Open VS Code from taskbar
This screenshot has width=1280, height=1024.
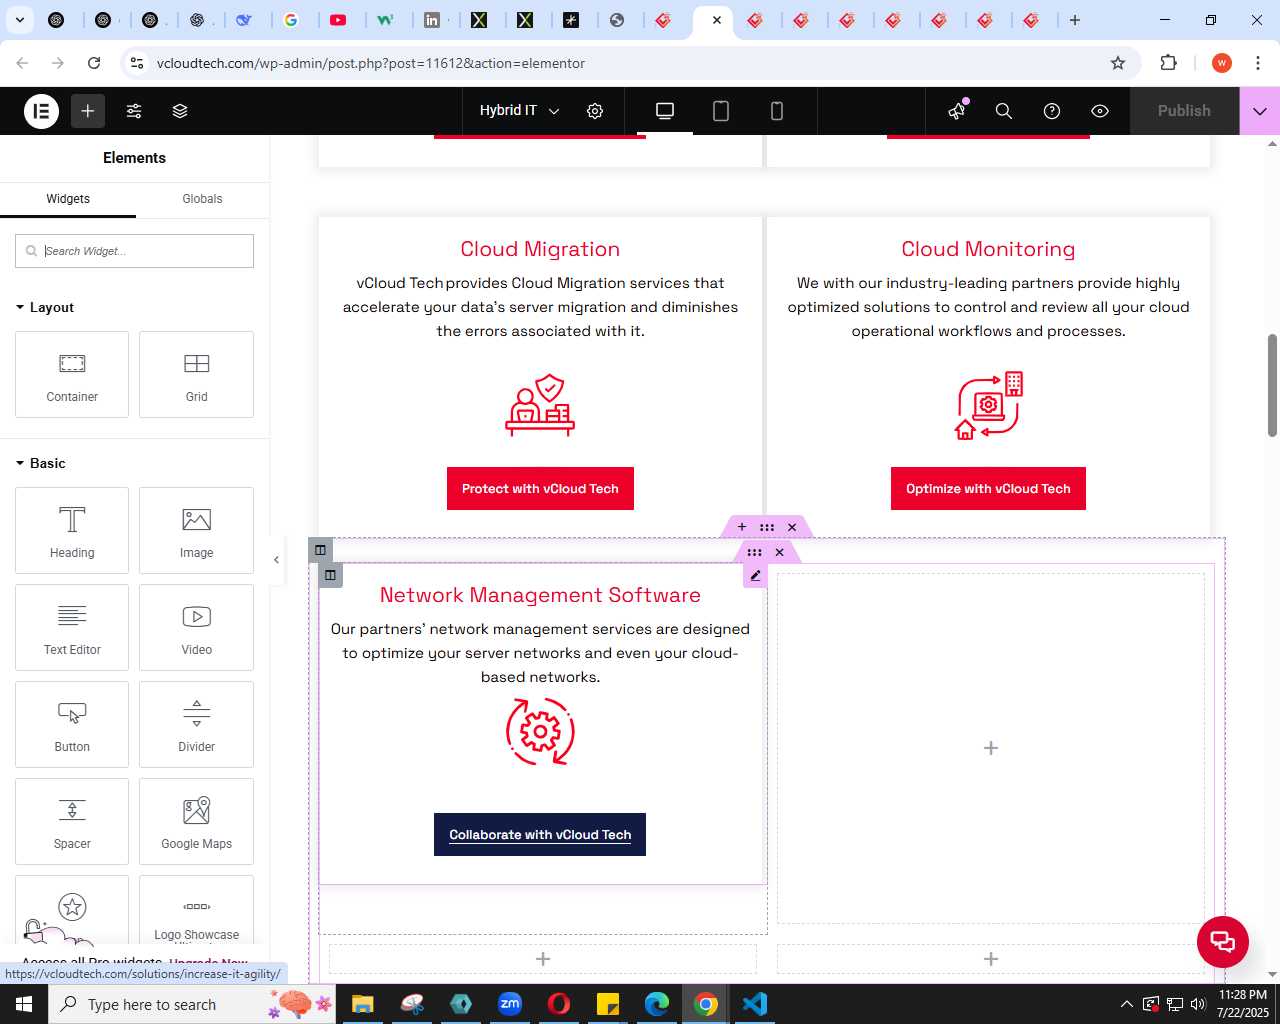(755, 1004)
